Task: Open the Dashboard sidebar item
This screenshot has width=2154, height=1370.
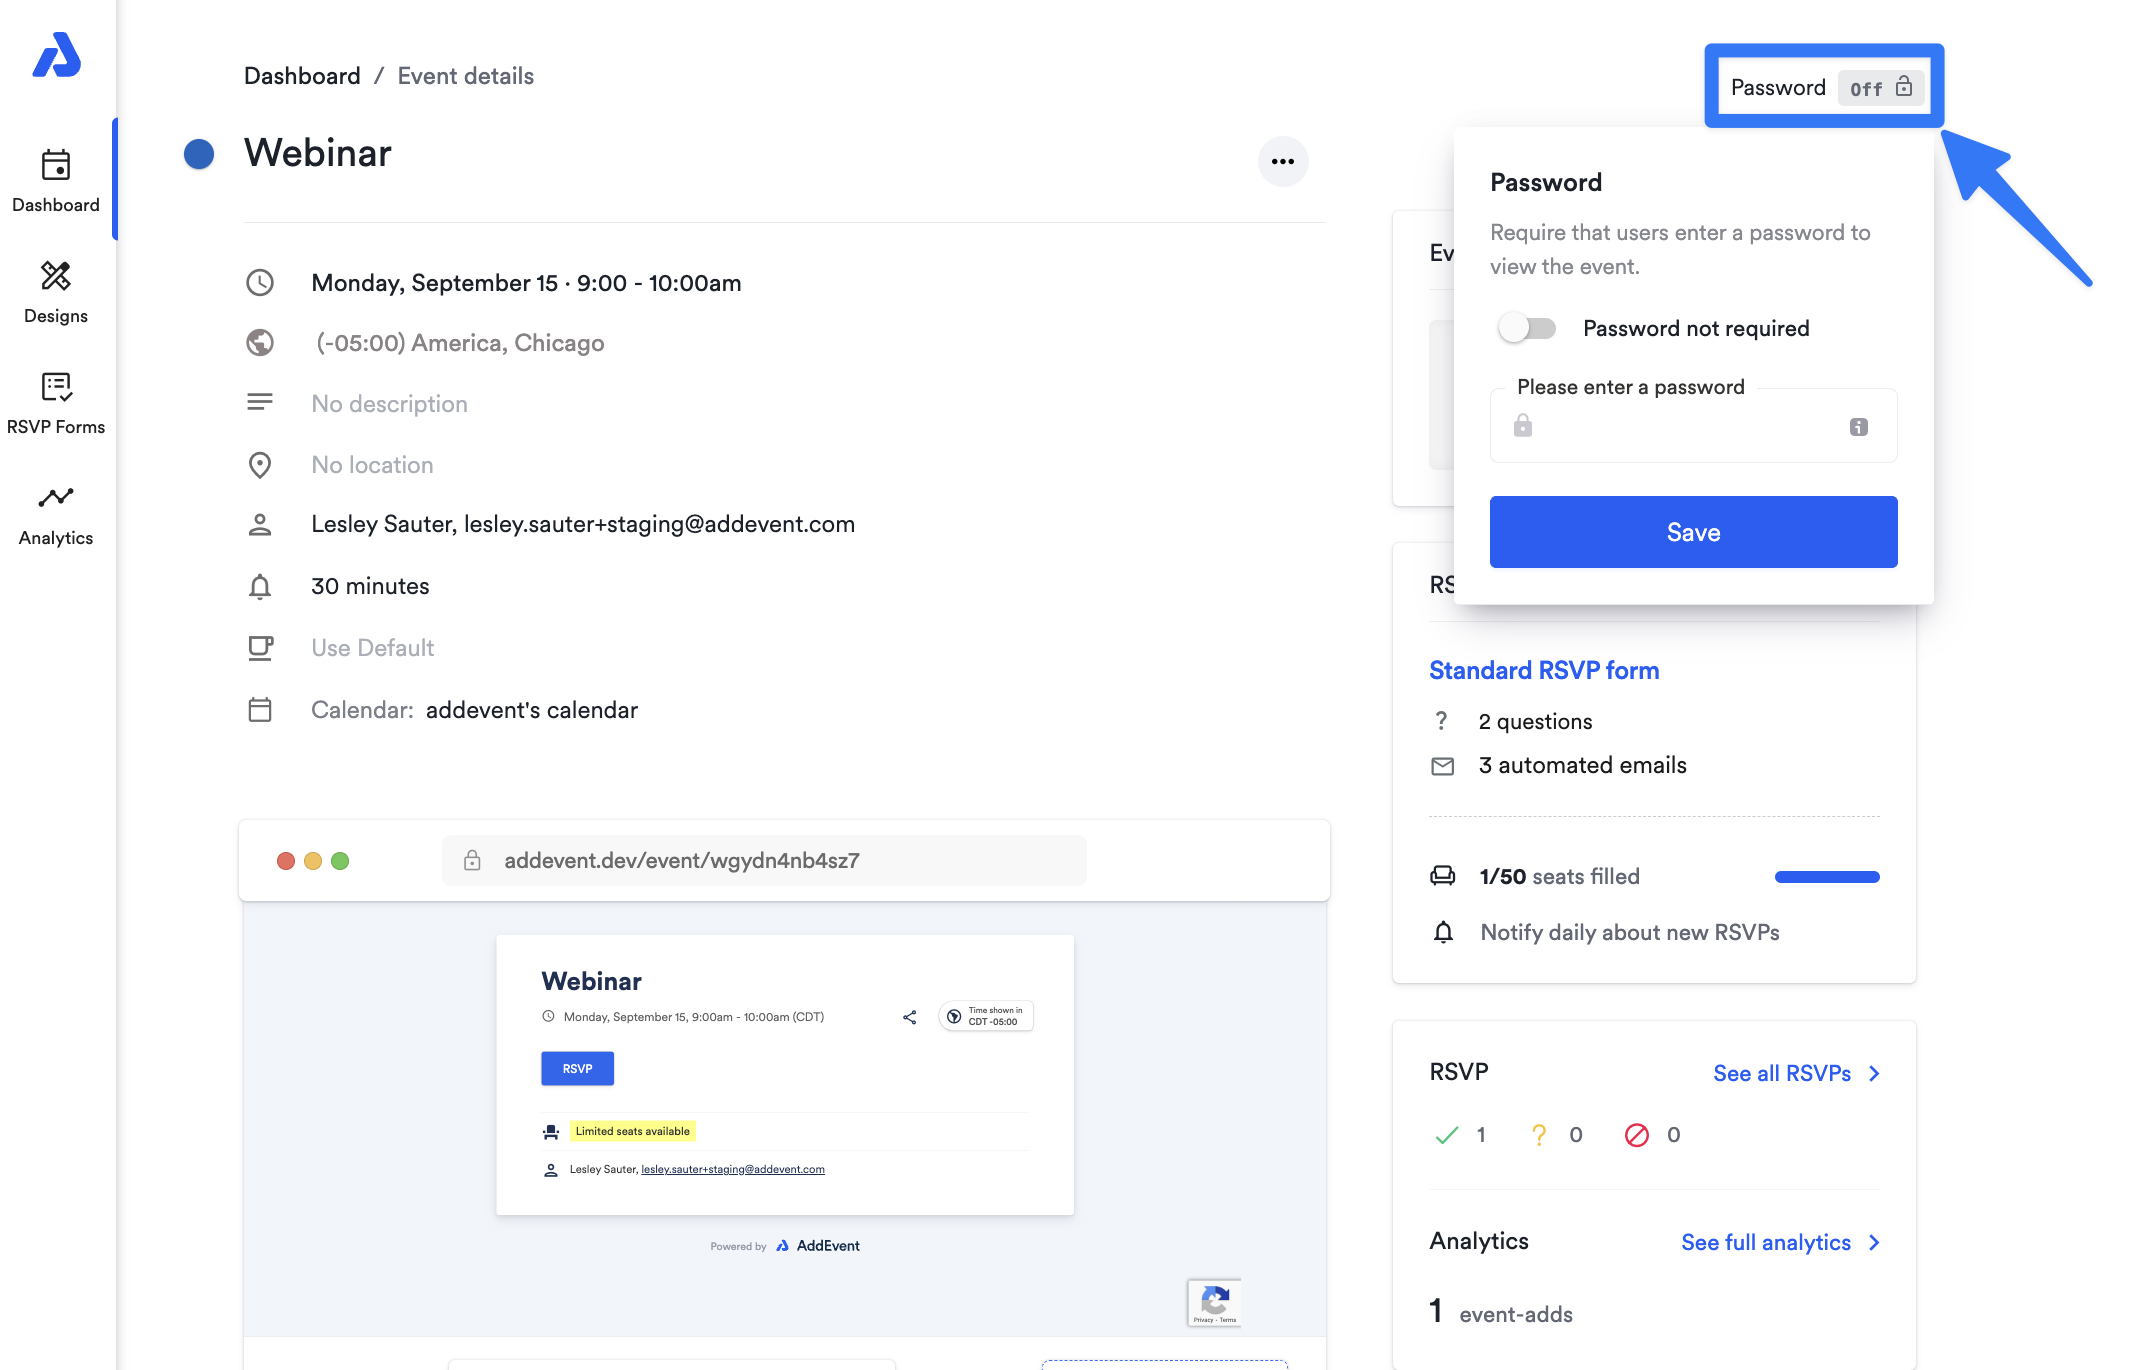Action: pos(56,181)
